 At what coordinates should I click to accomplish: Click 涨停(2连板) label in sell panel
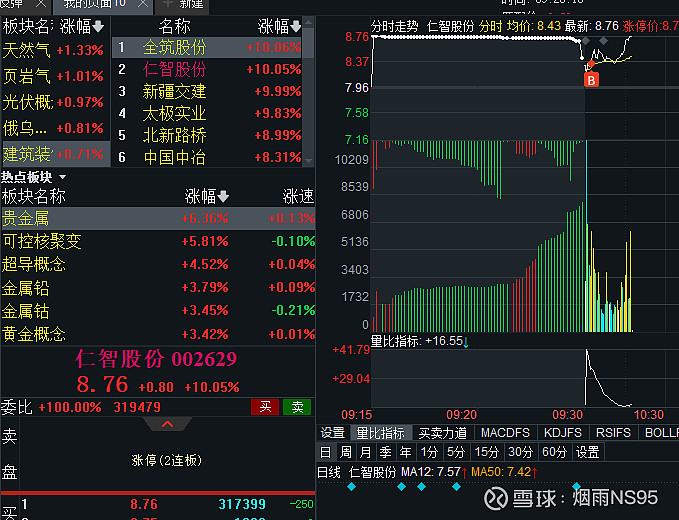167,460
